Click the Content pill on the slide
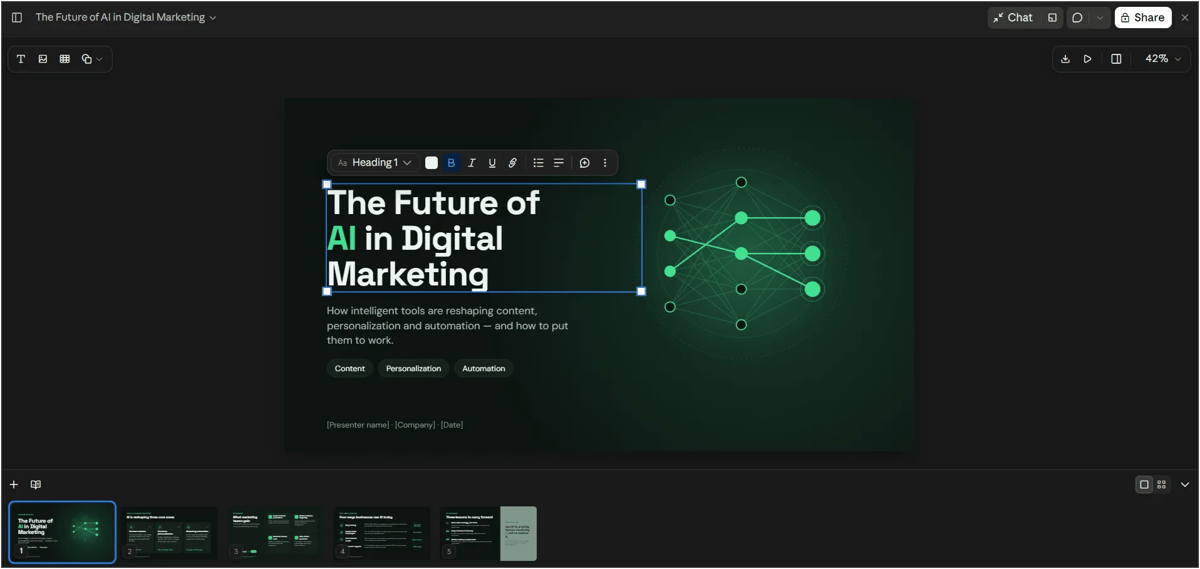1200x569 pixels. click(350, 369)
